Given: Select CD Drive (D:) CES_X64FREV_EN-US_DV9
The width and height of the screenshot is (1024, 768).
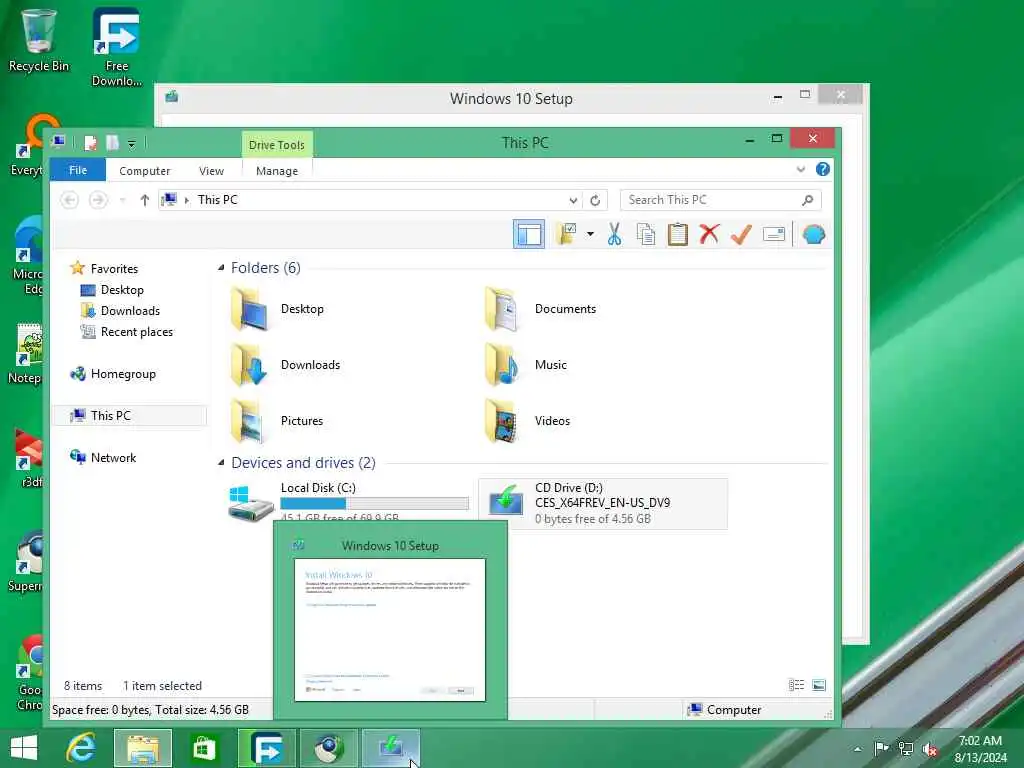Looking at the screenshot, I should (x=603, y=504).
